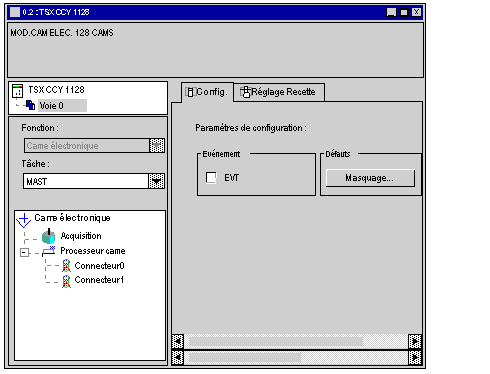490x374 pixels.
Task: Open the Tâche MAST dropdown arrow
Action: click(157, 181)
